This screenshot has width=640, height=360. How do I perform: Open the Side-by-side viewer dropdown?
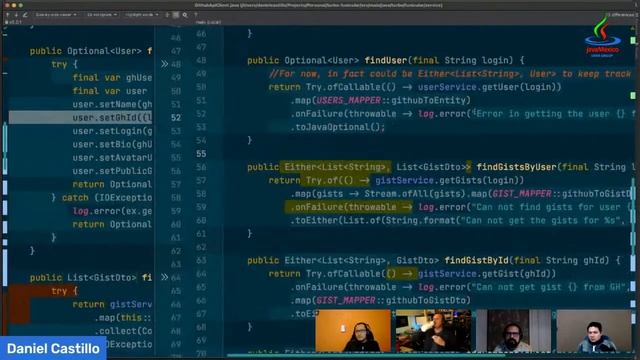[56, 15]
